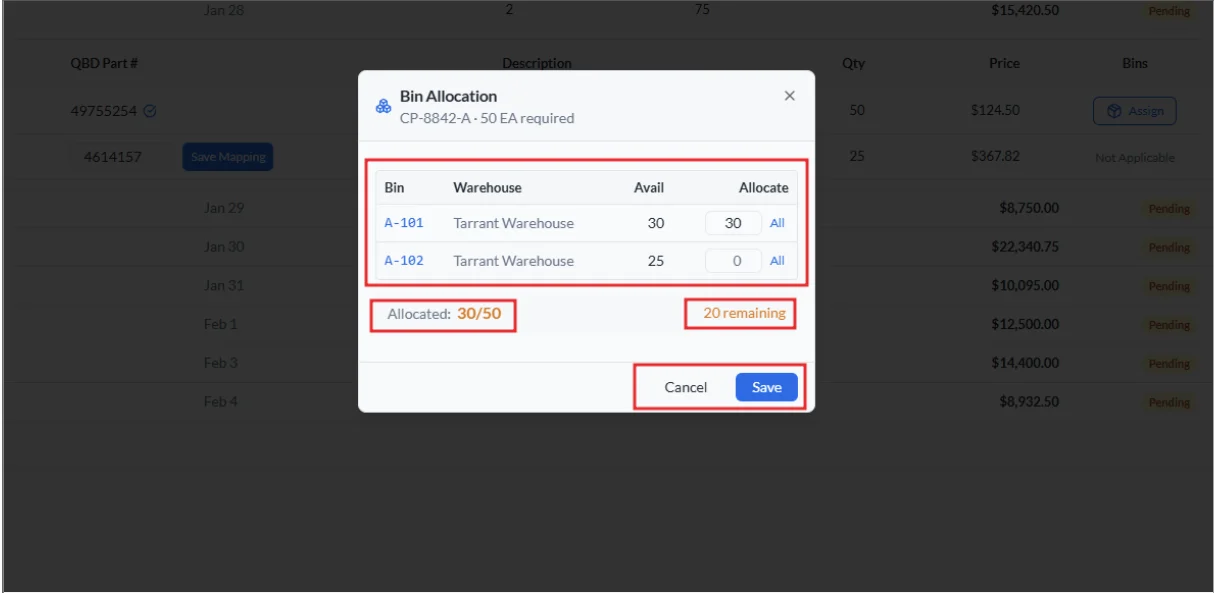Click the Save Mapping button
The height and width of the screenshot is (593, 1214).
[x=227, y=157]
